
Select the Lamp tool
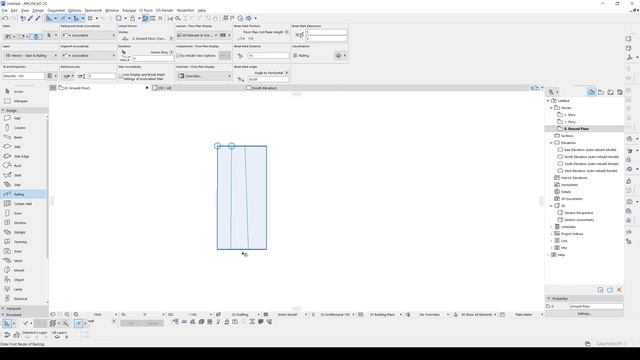click(18, 289)
